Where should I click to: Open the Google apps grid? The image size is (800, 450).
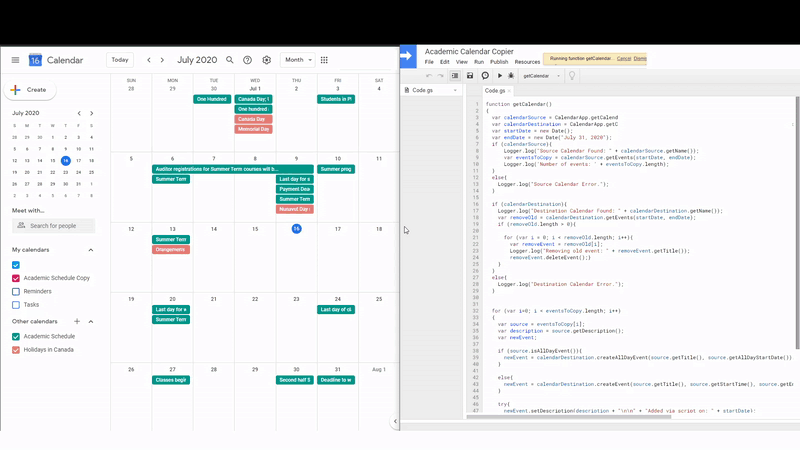324,60
